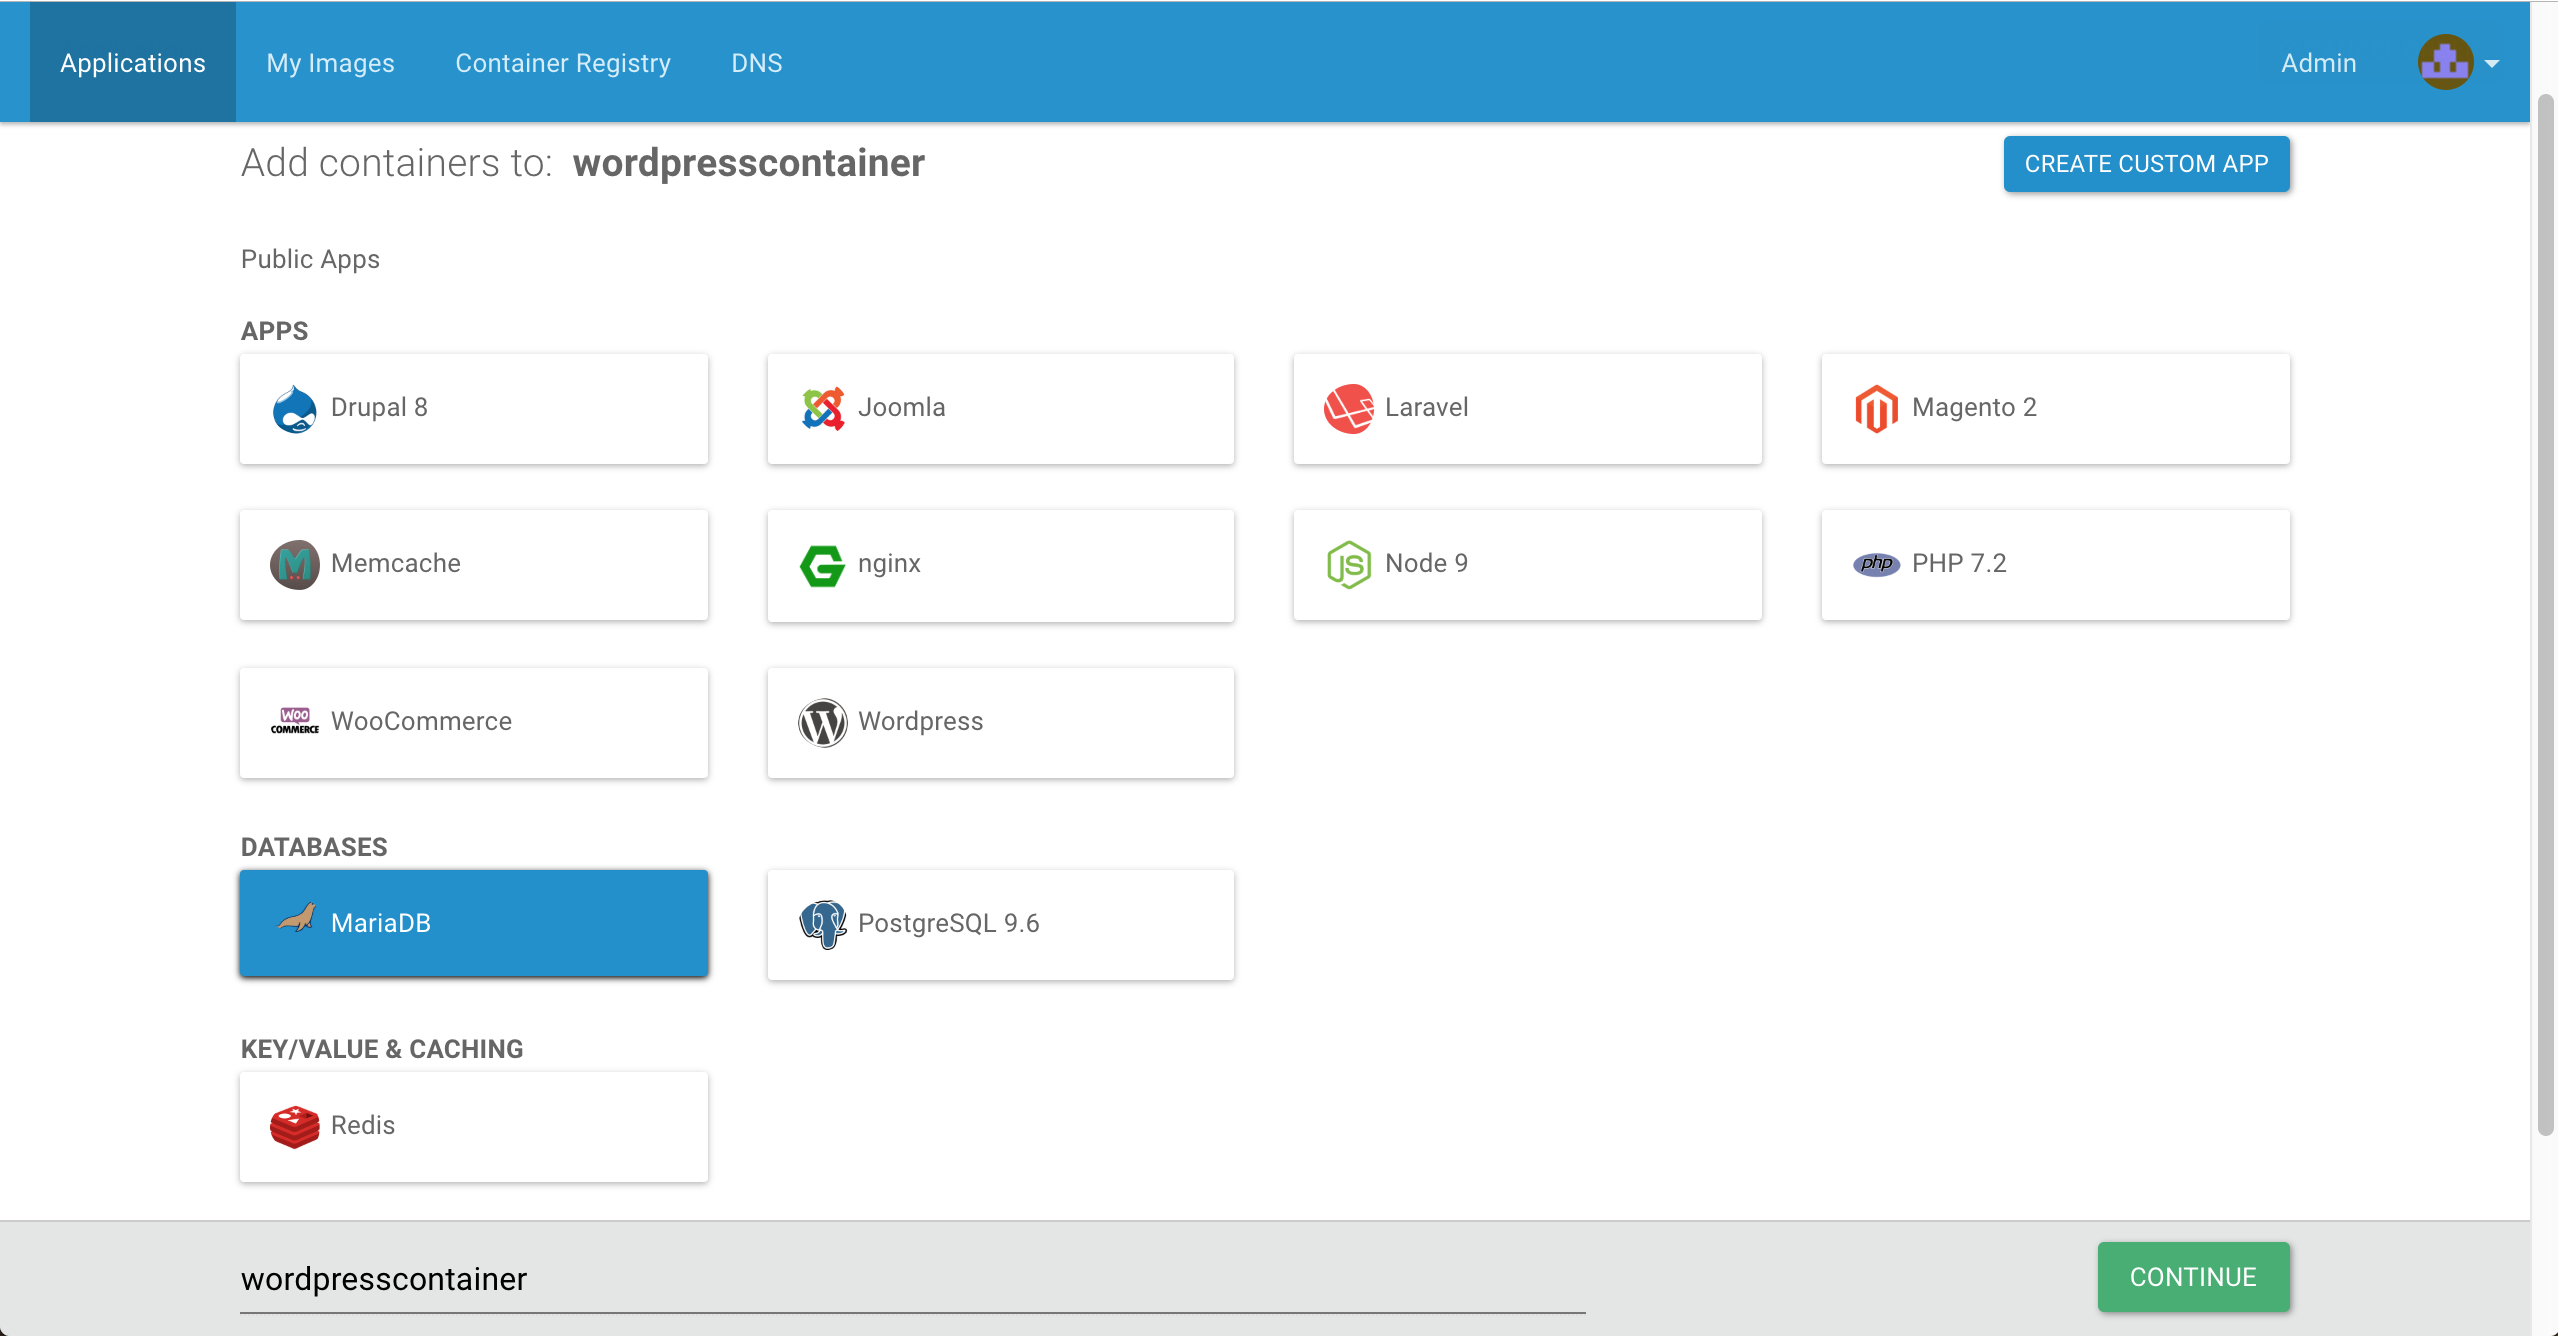
Task: Select the Node 9 label
Action: pos(1426,563)
